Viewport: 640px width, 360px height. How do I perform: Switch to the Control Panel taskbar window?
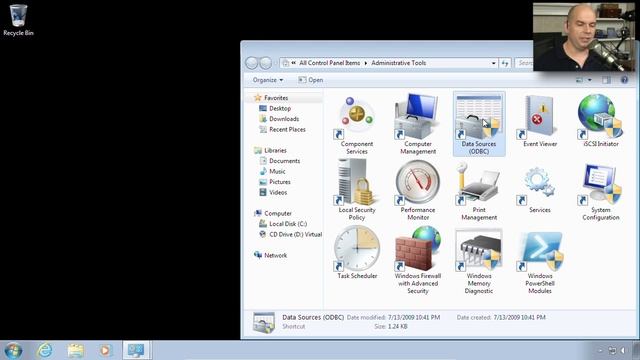136,351
